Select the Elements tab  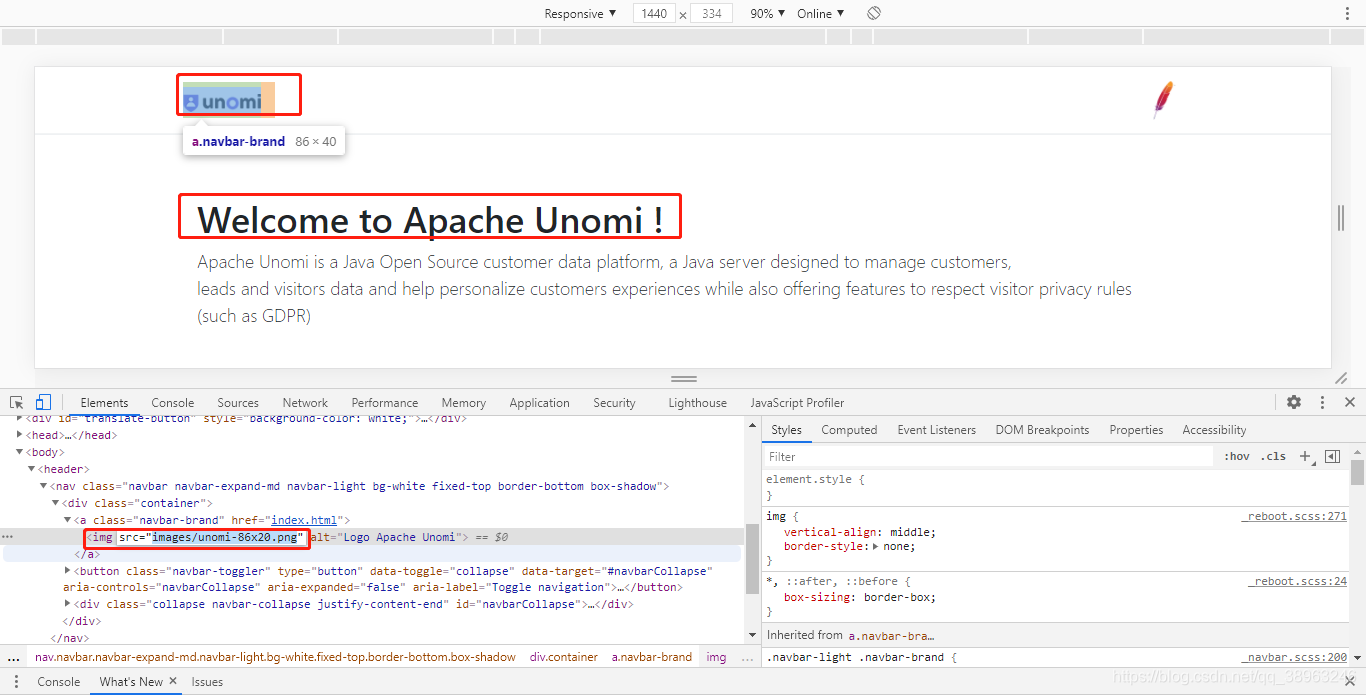pyautogui.click(x=104, y=402)
